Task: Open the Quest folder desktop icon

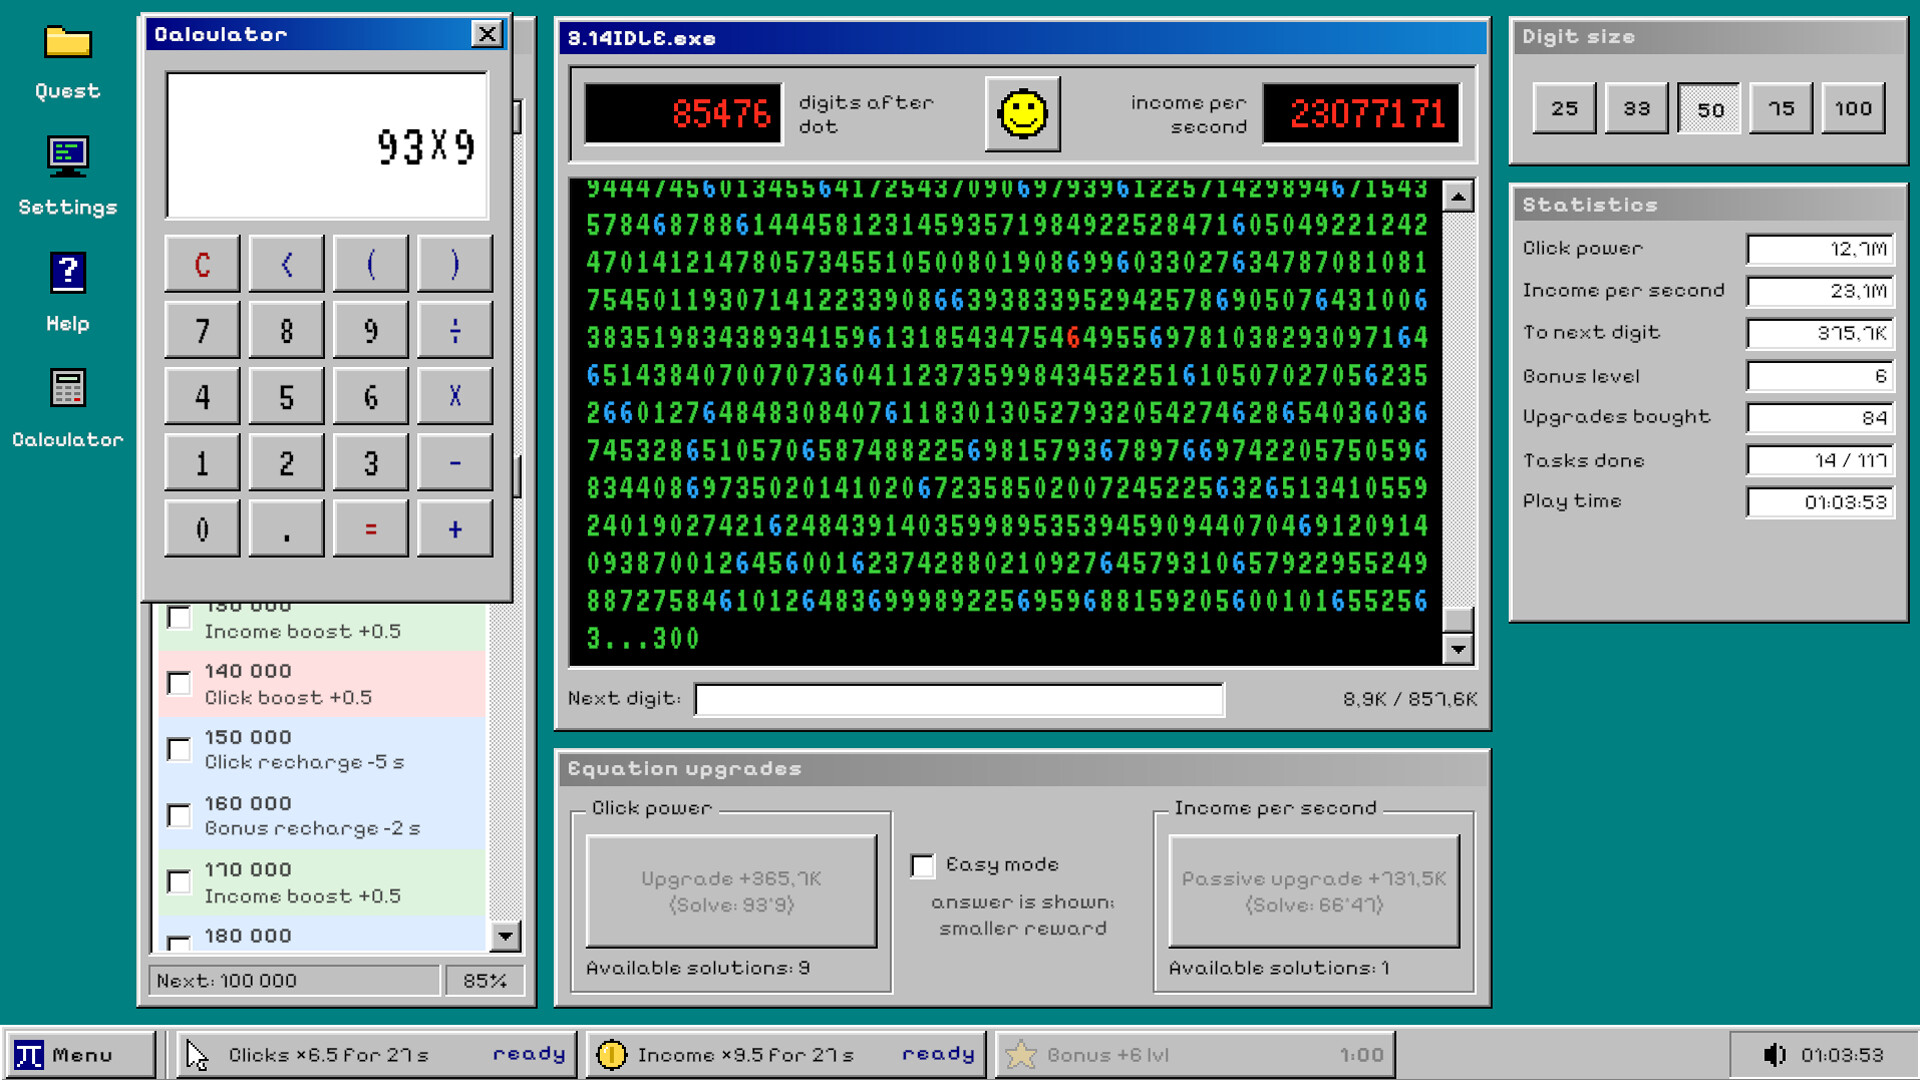Action: pyautogui.click(x=67, y=43)
